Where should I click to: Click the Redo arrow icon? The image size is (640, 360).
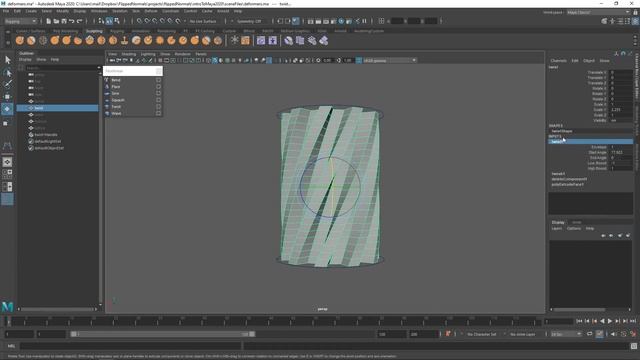tap(80, 21)
